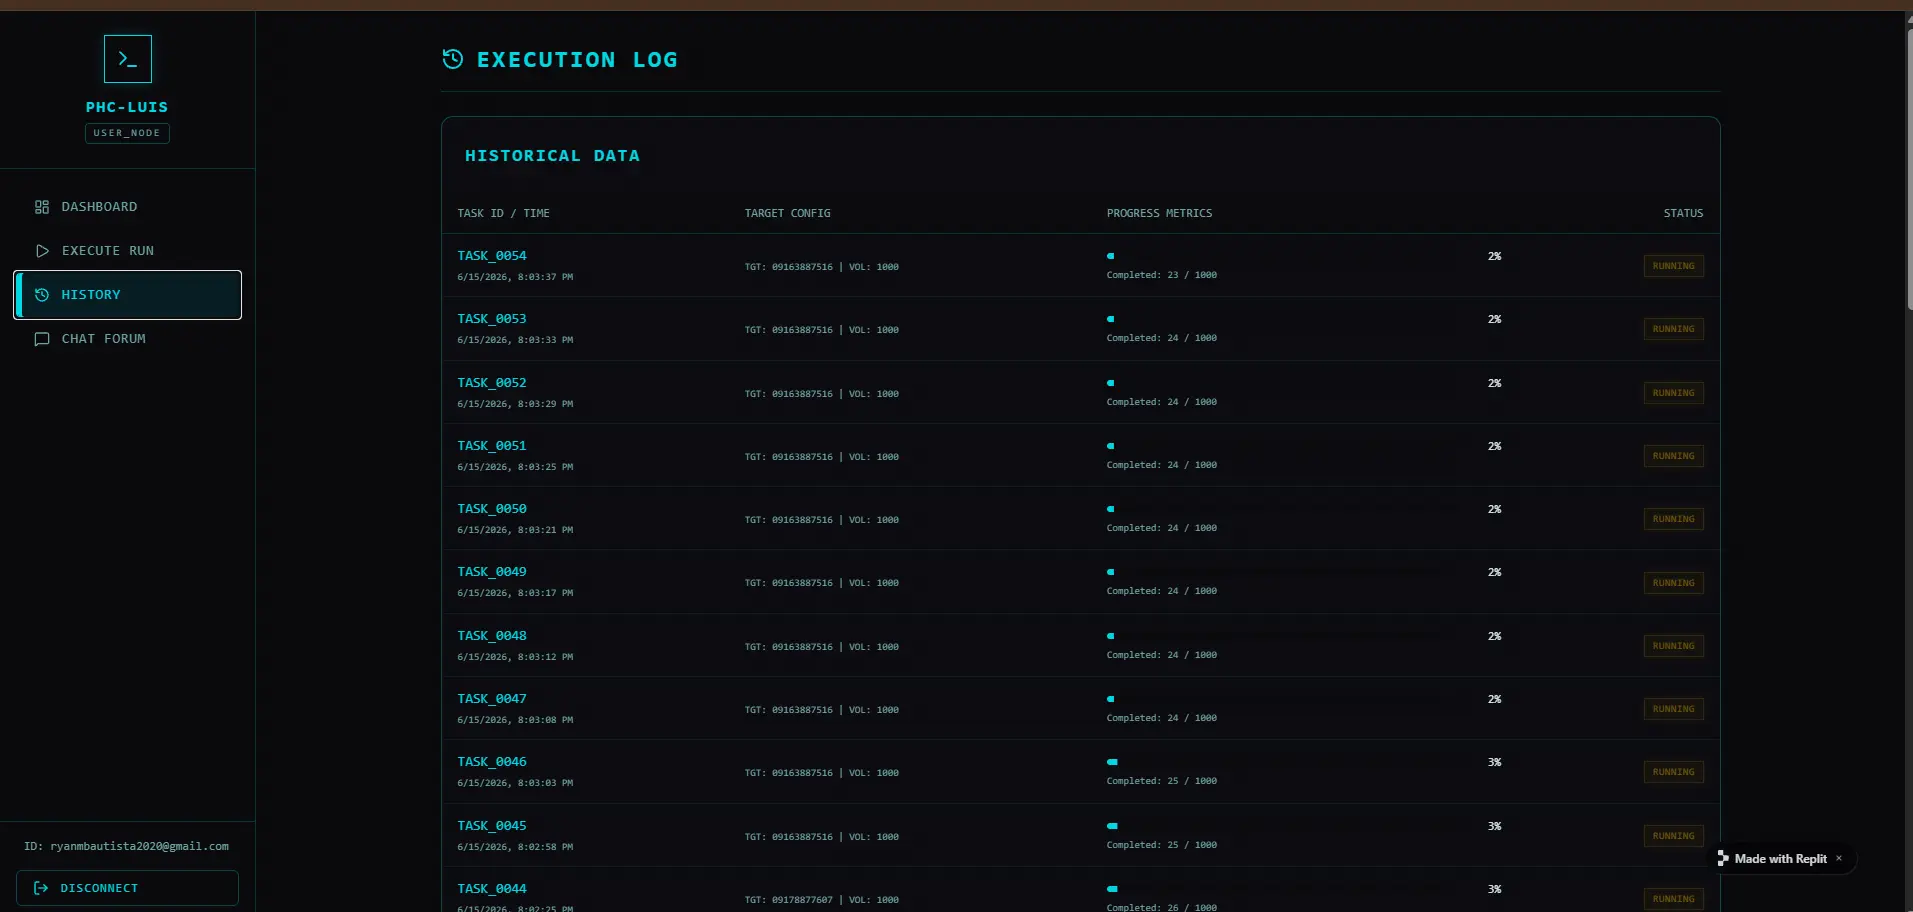Click the USER_NODE badge
Viewport: 1913px width, 912px height.
coord(127,133)
